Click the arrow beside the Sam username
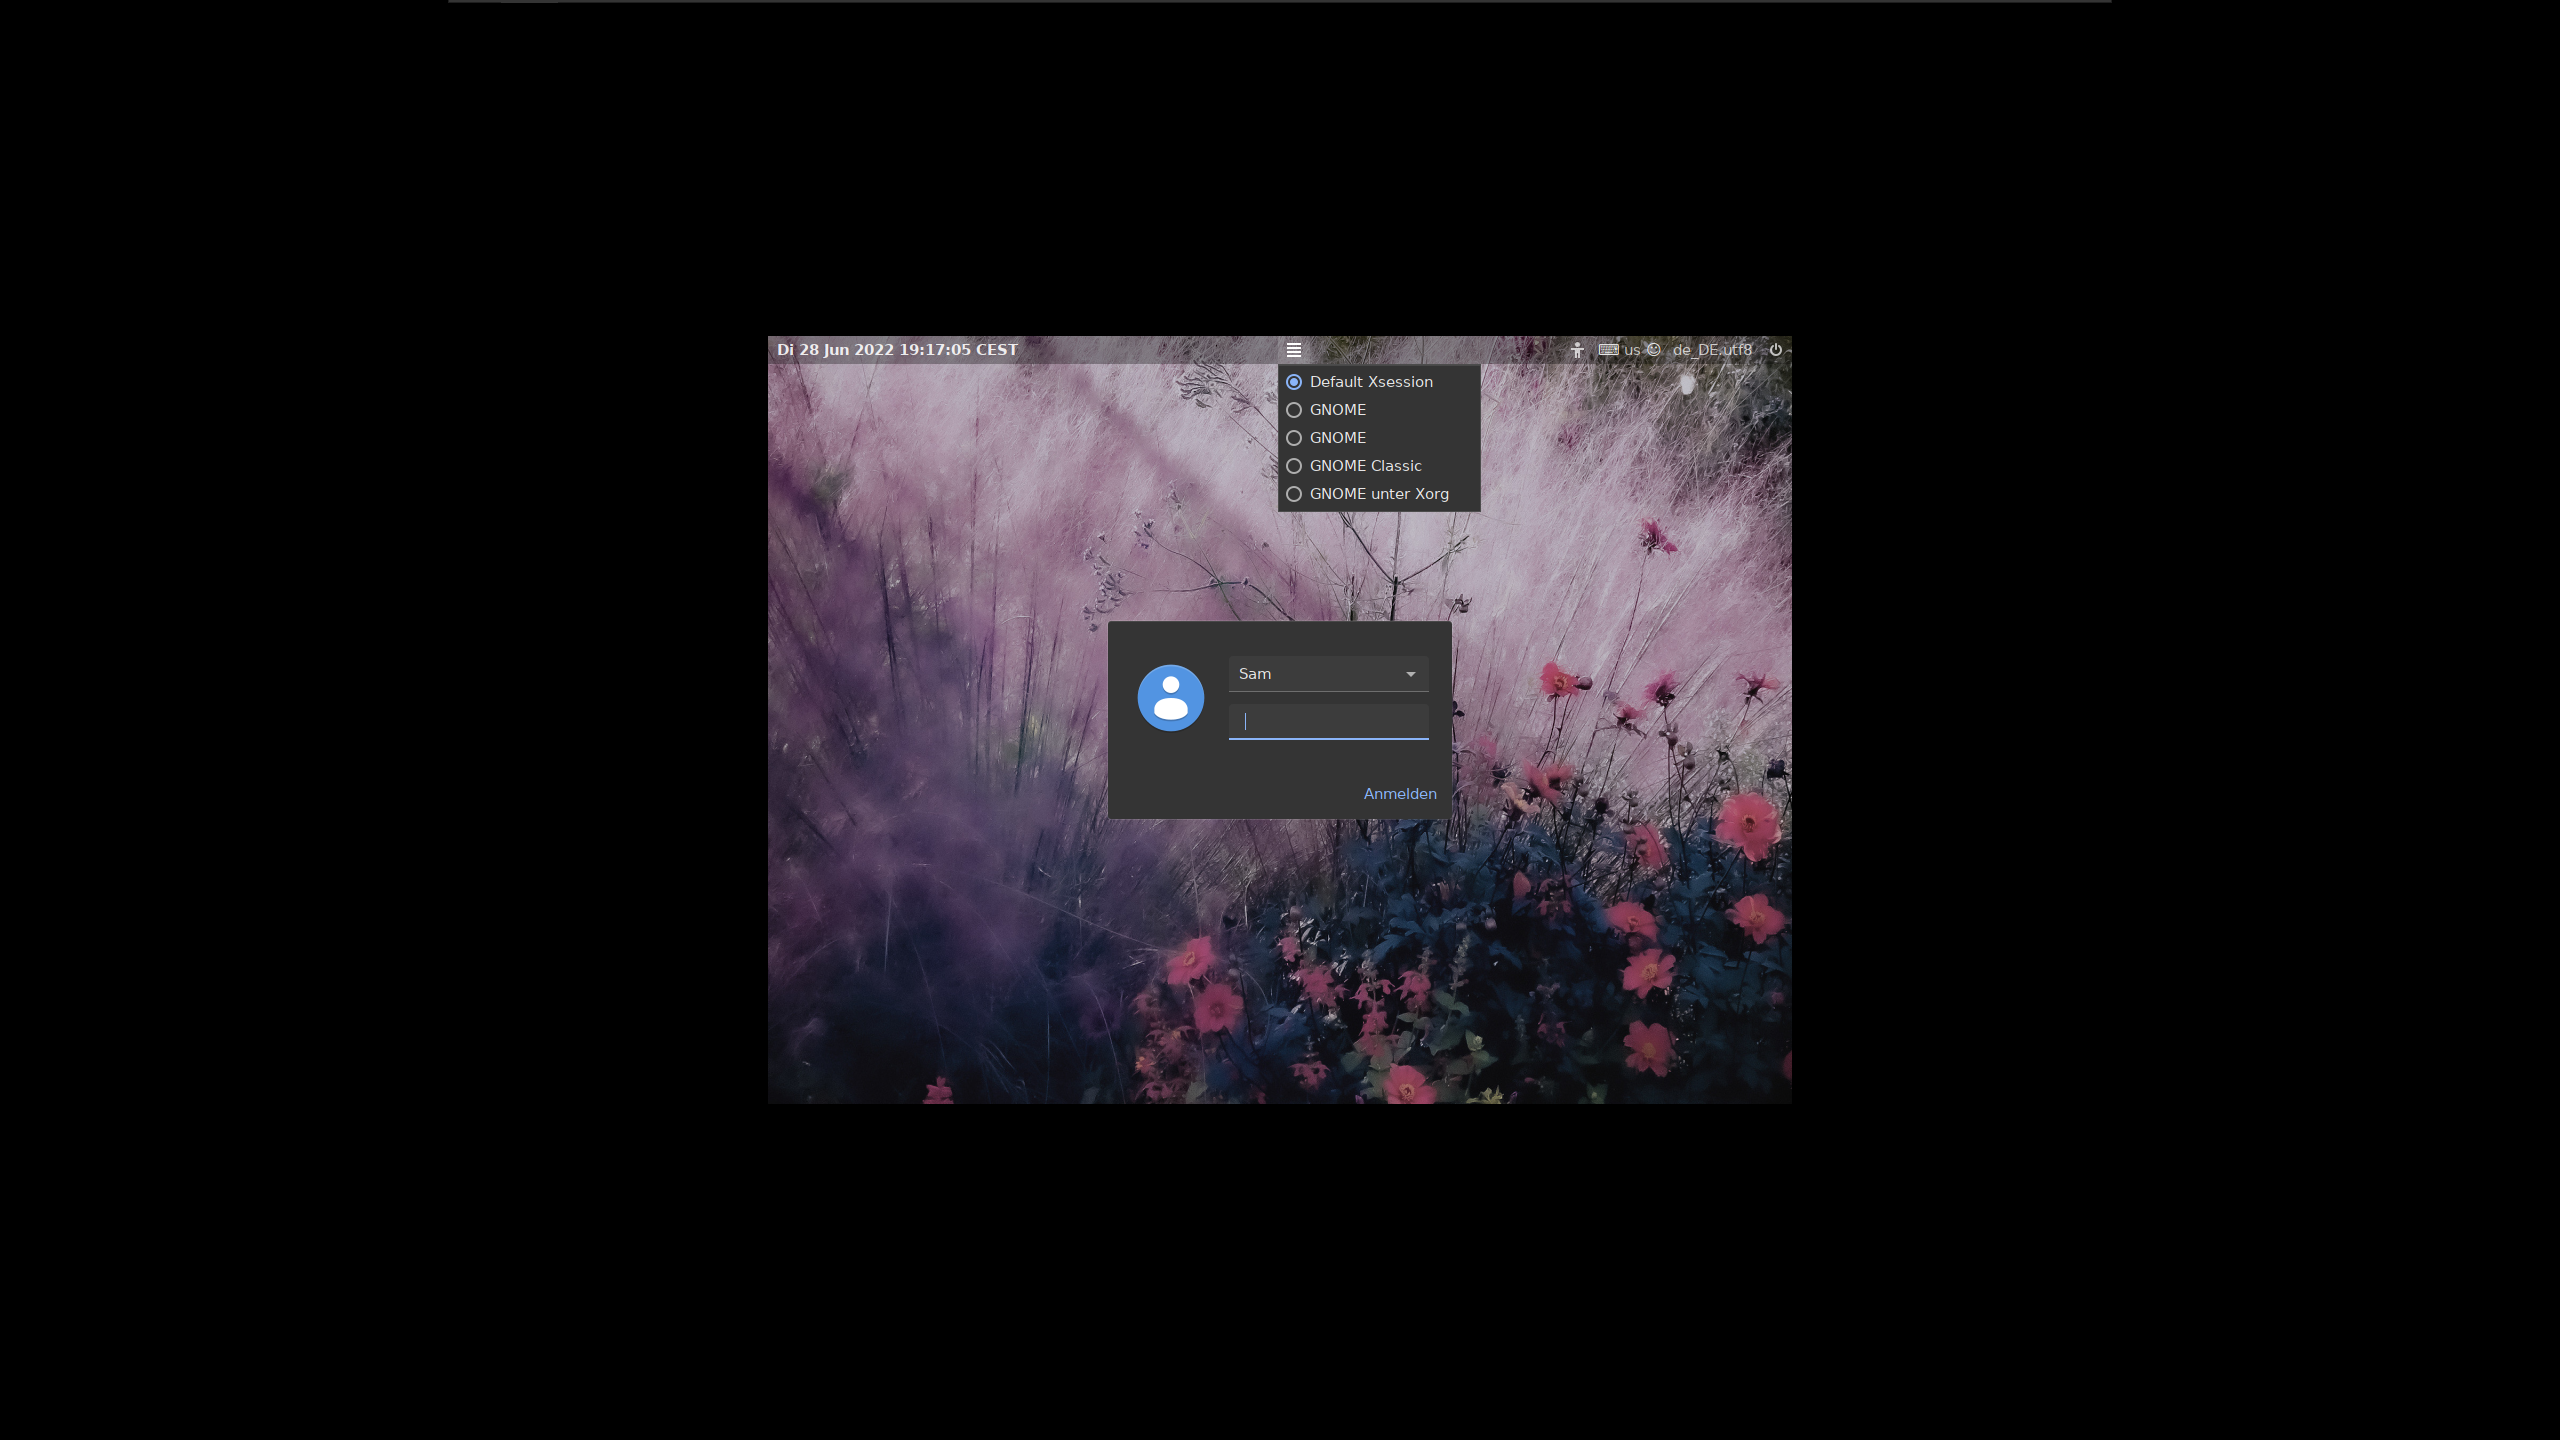The width and height of the screenshot is (2560, 1440). pyautogui.click(x=1411, y=674)
